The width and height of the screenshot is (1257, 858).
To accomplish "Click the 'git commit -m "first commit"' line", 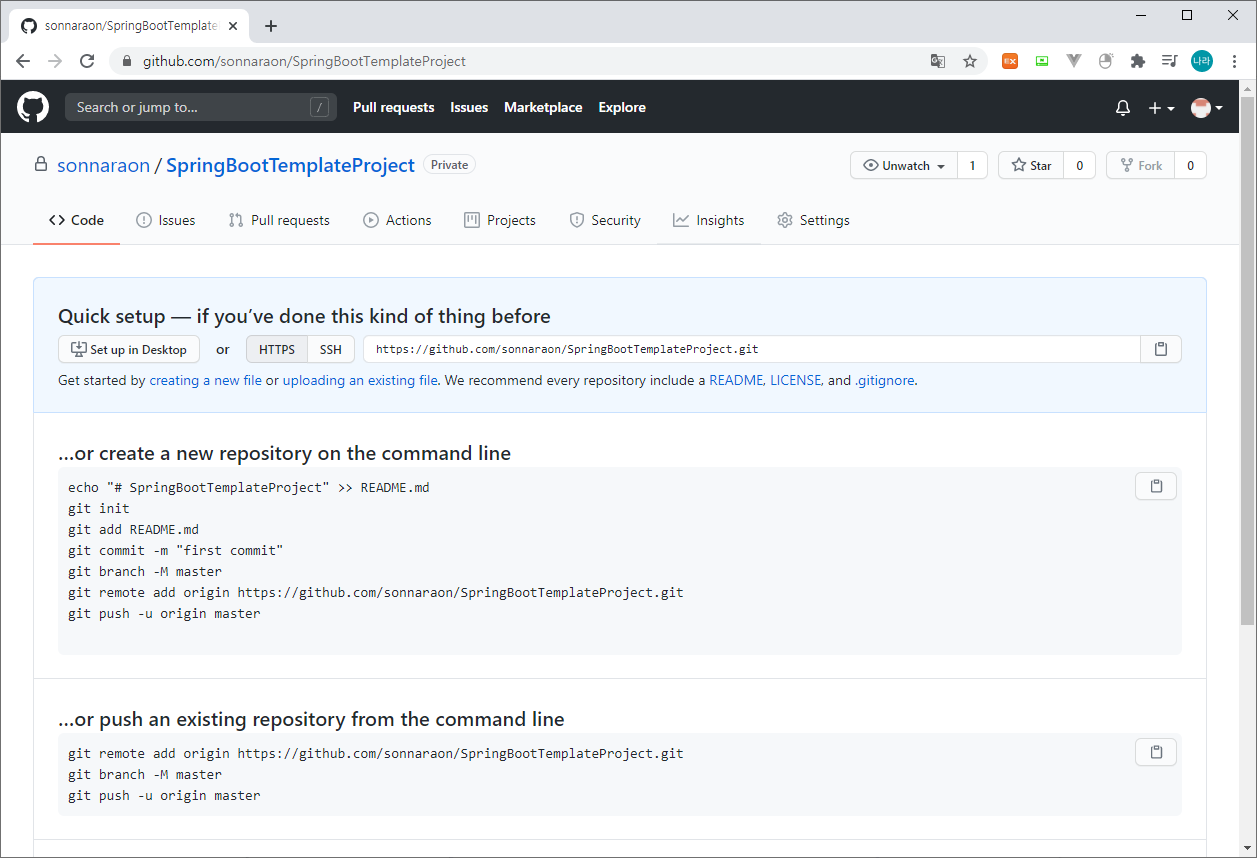I will click(x=176, y=550).
